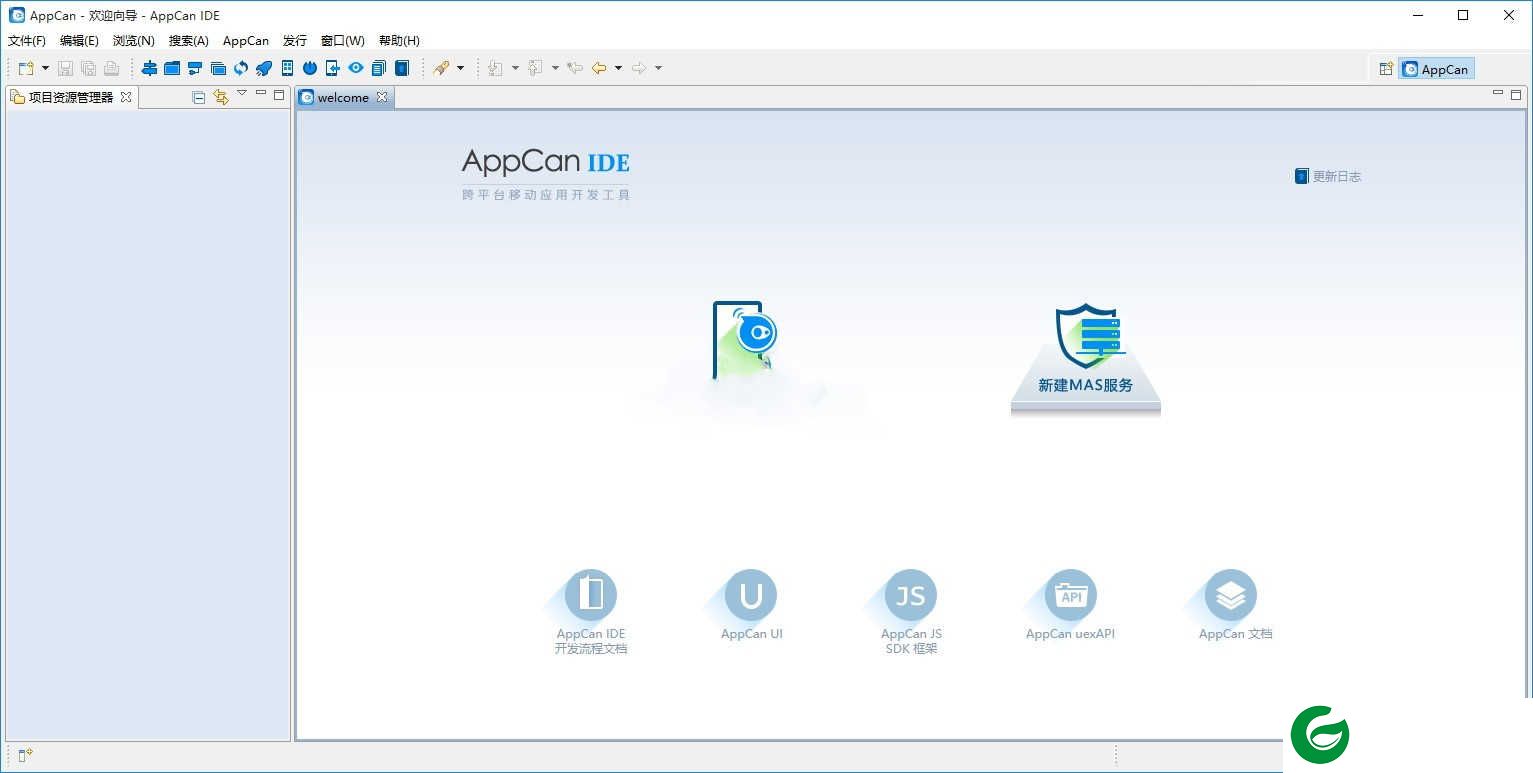The height and width of the screenshot is (773, 1533).
Task: Open the 浏览(N) menu
Action: tap(134, 41)
